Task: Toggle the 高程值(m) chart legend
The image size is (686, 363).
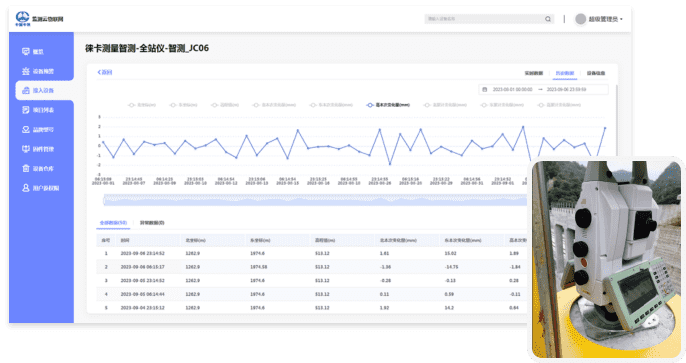Action: (x=225, y=105)
